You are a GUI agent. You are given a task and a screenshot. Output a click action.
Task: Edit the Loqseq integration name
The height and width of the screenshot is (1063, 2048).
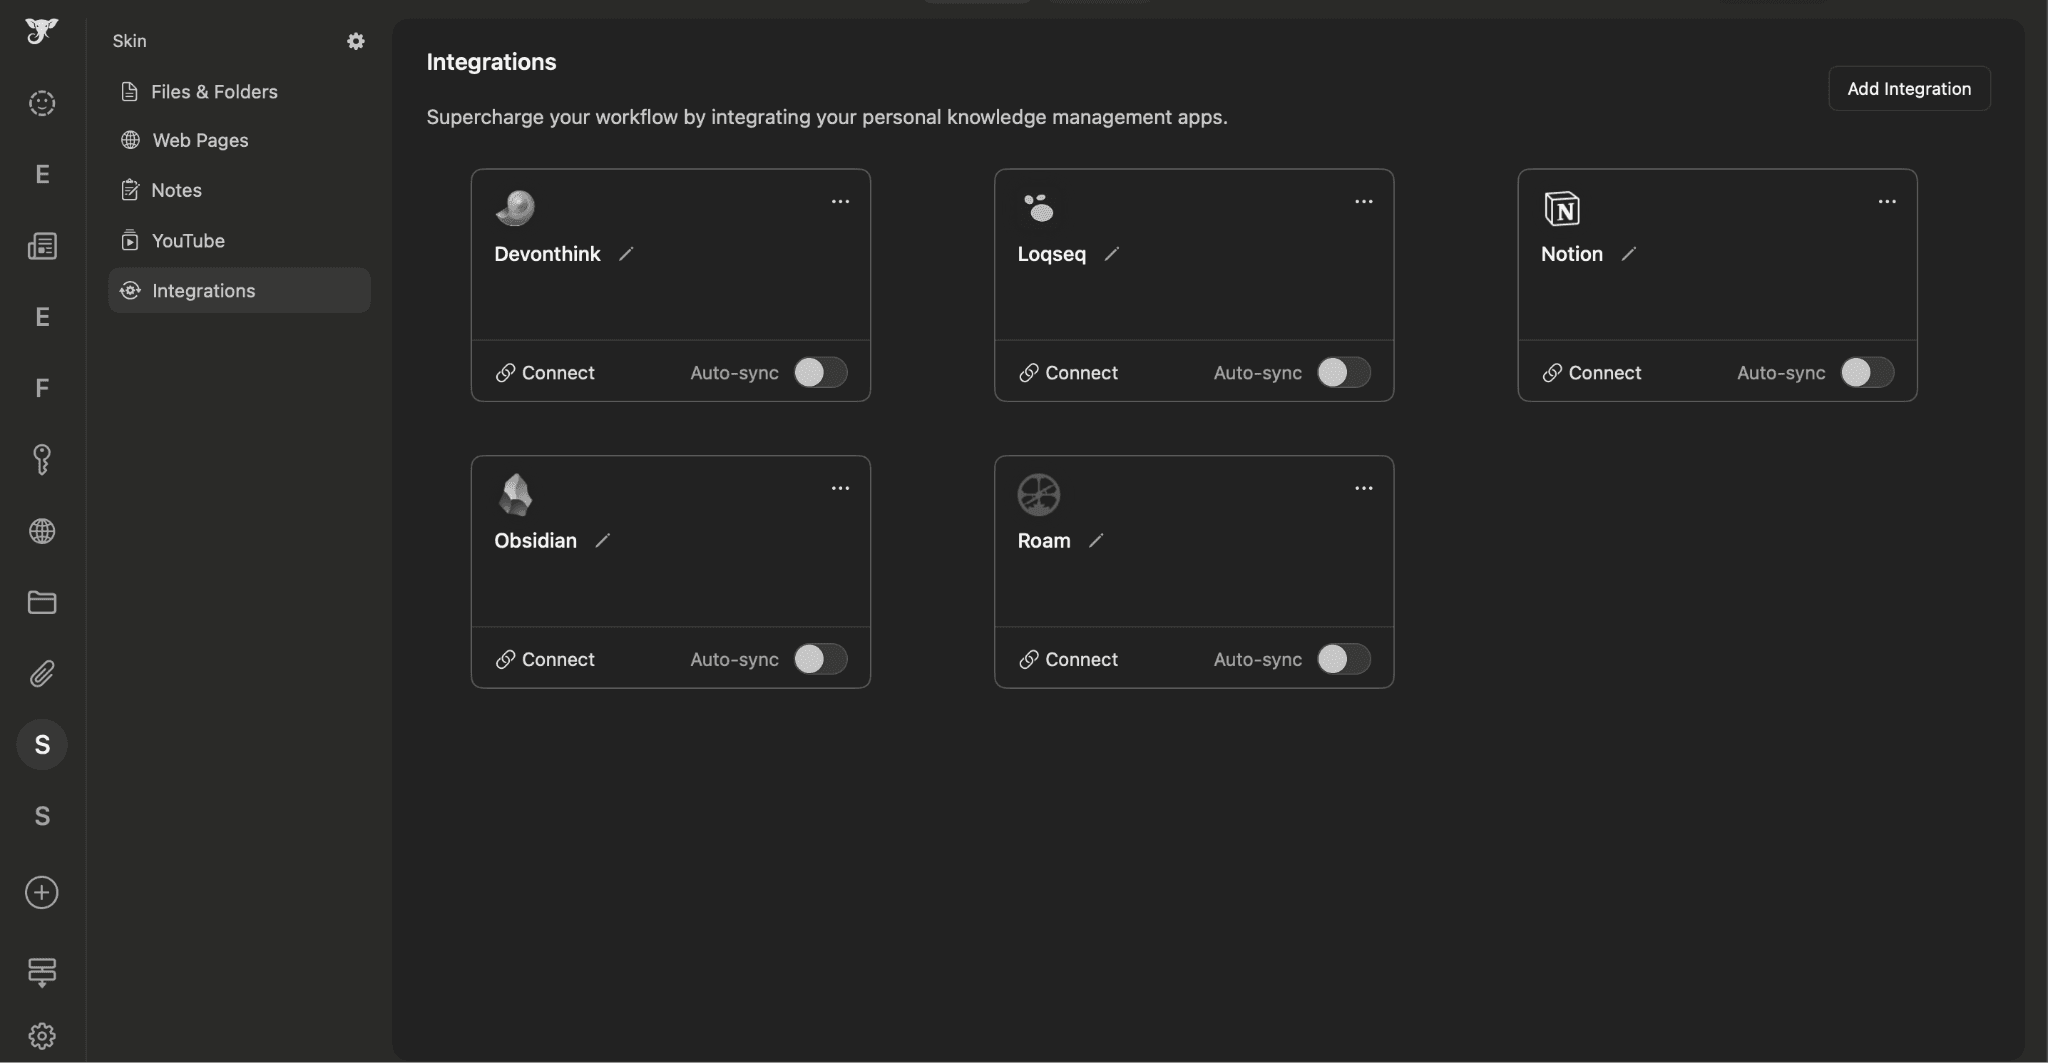coord(1113,255)
